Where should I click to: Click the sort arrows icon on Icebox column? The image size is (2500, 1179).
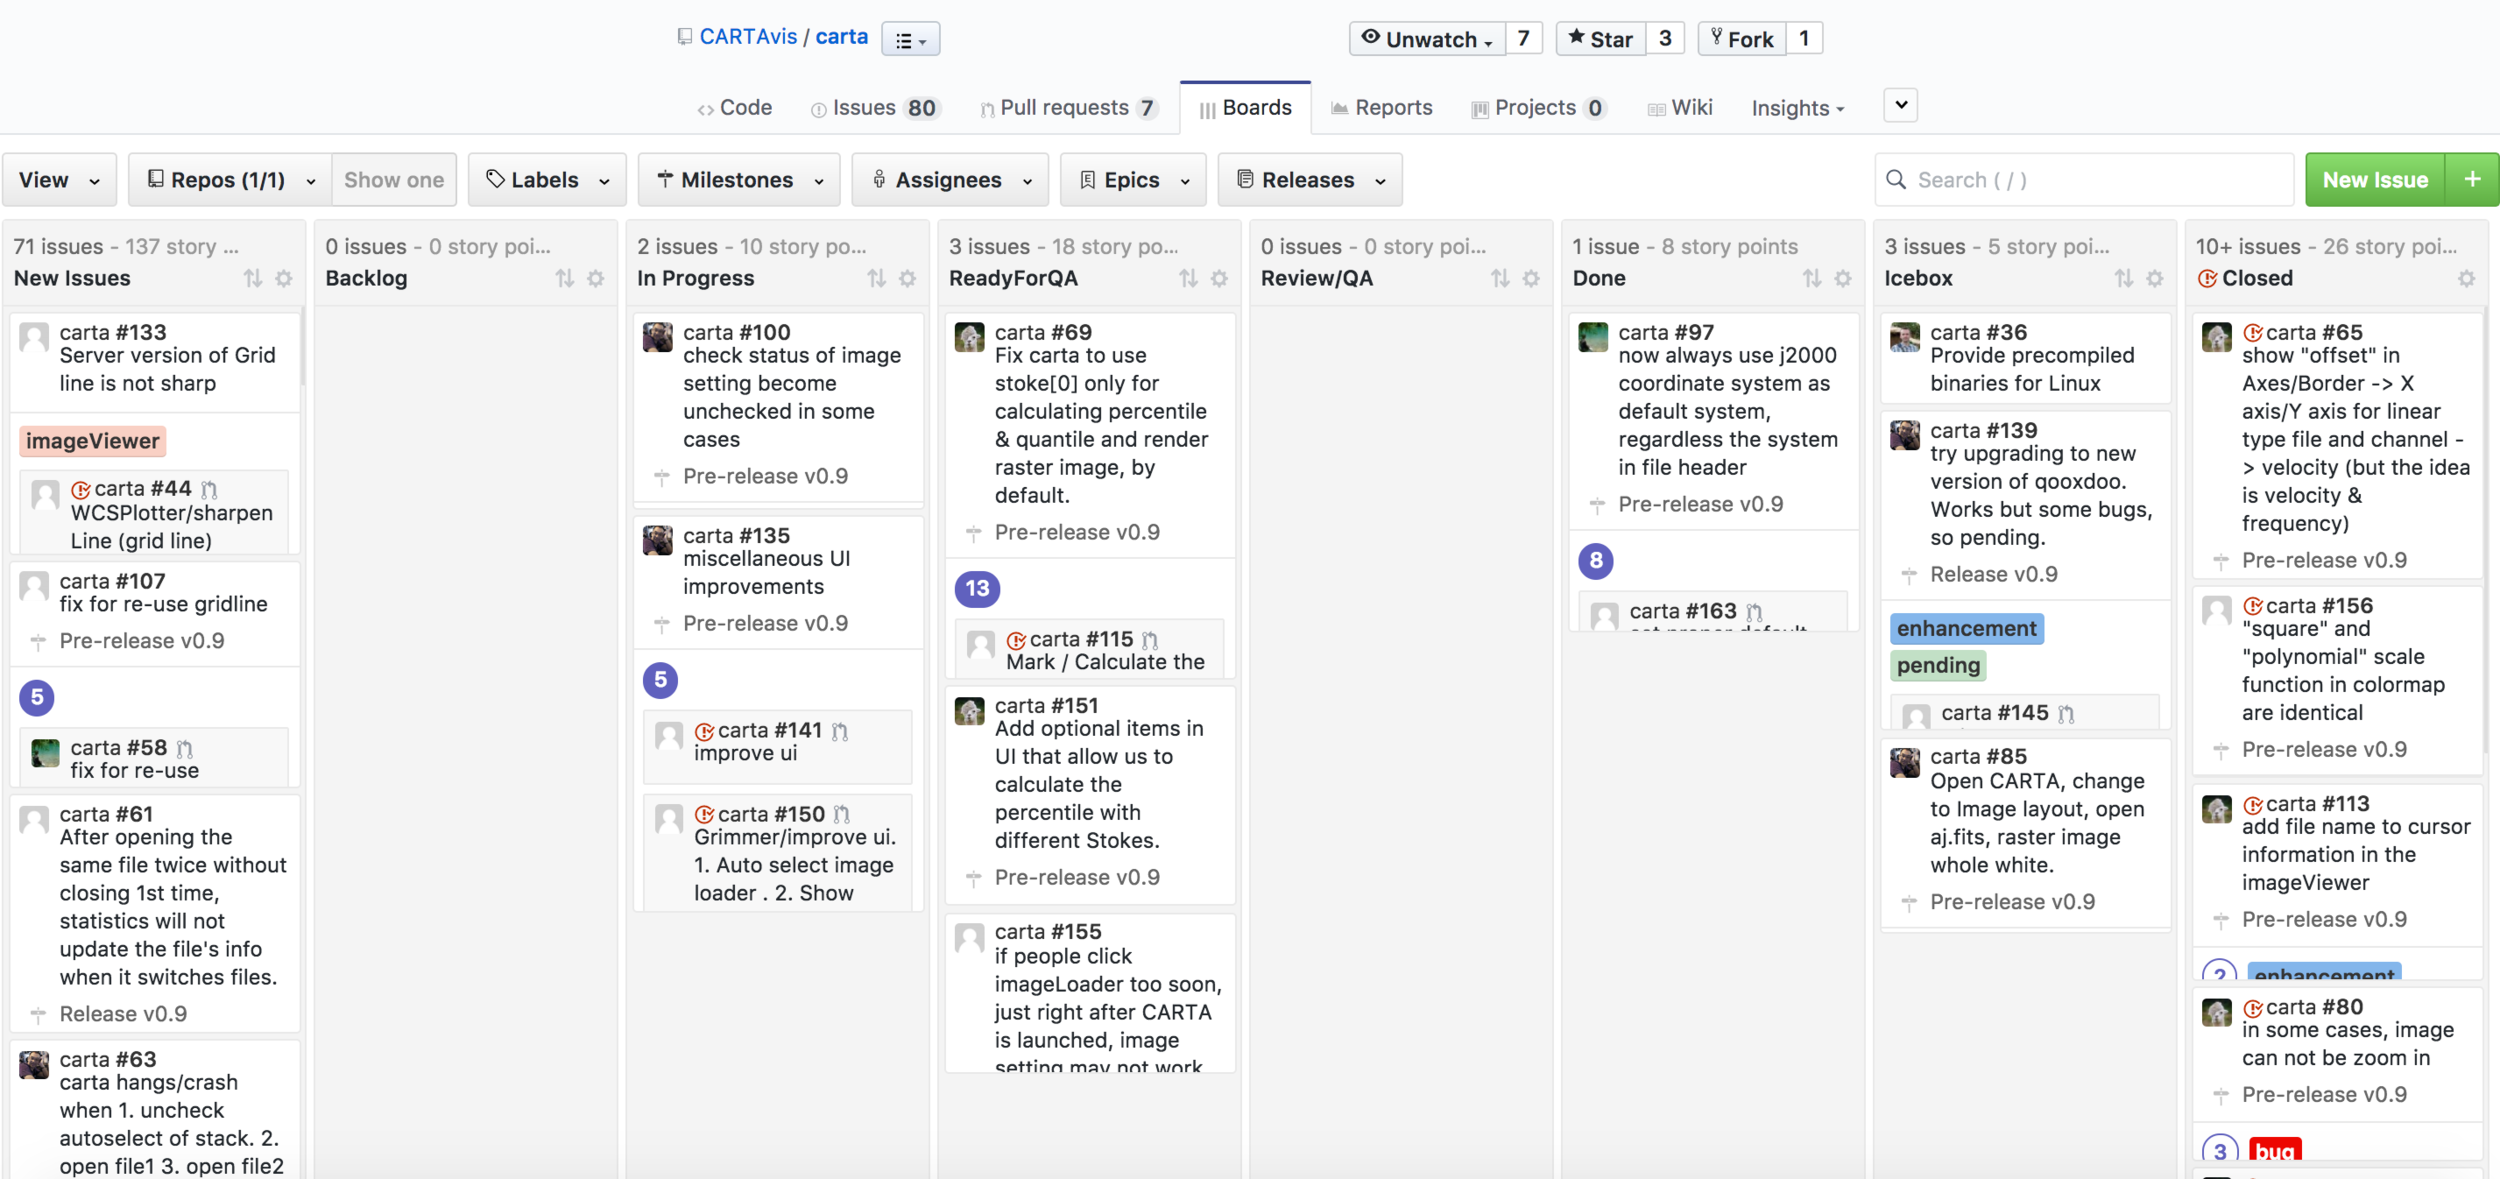point(2123,279)
